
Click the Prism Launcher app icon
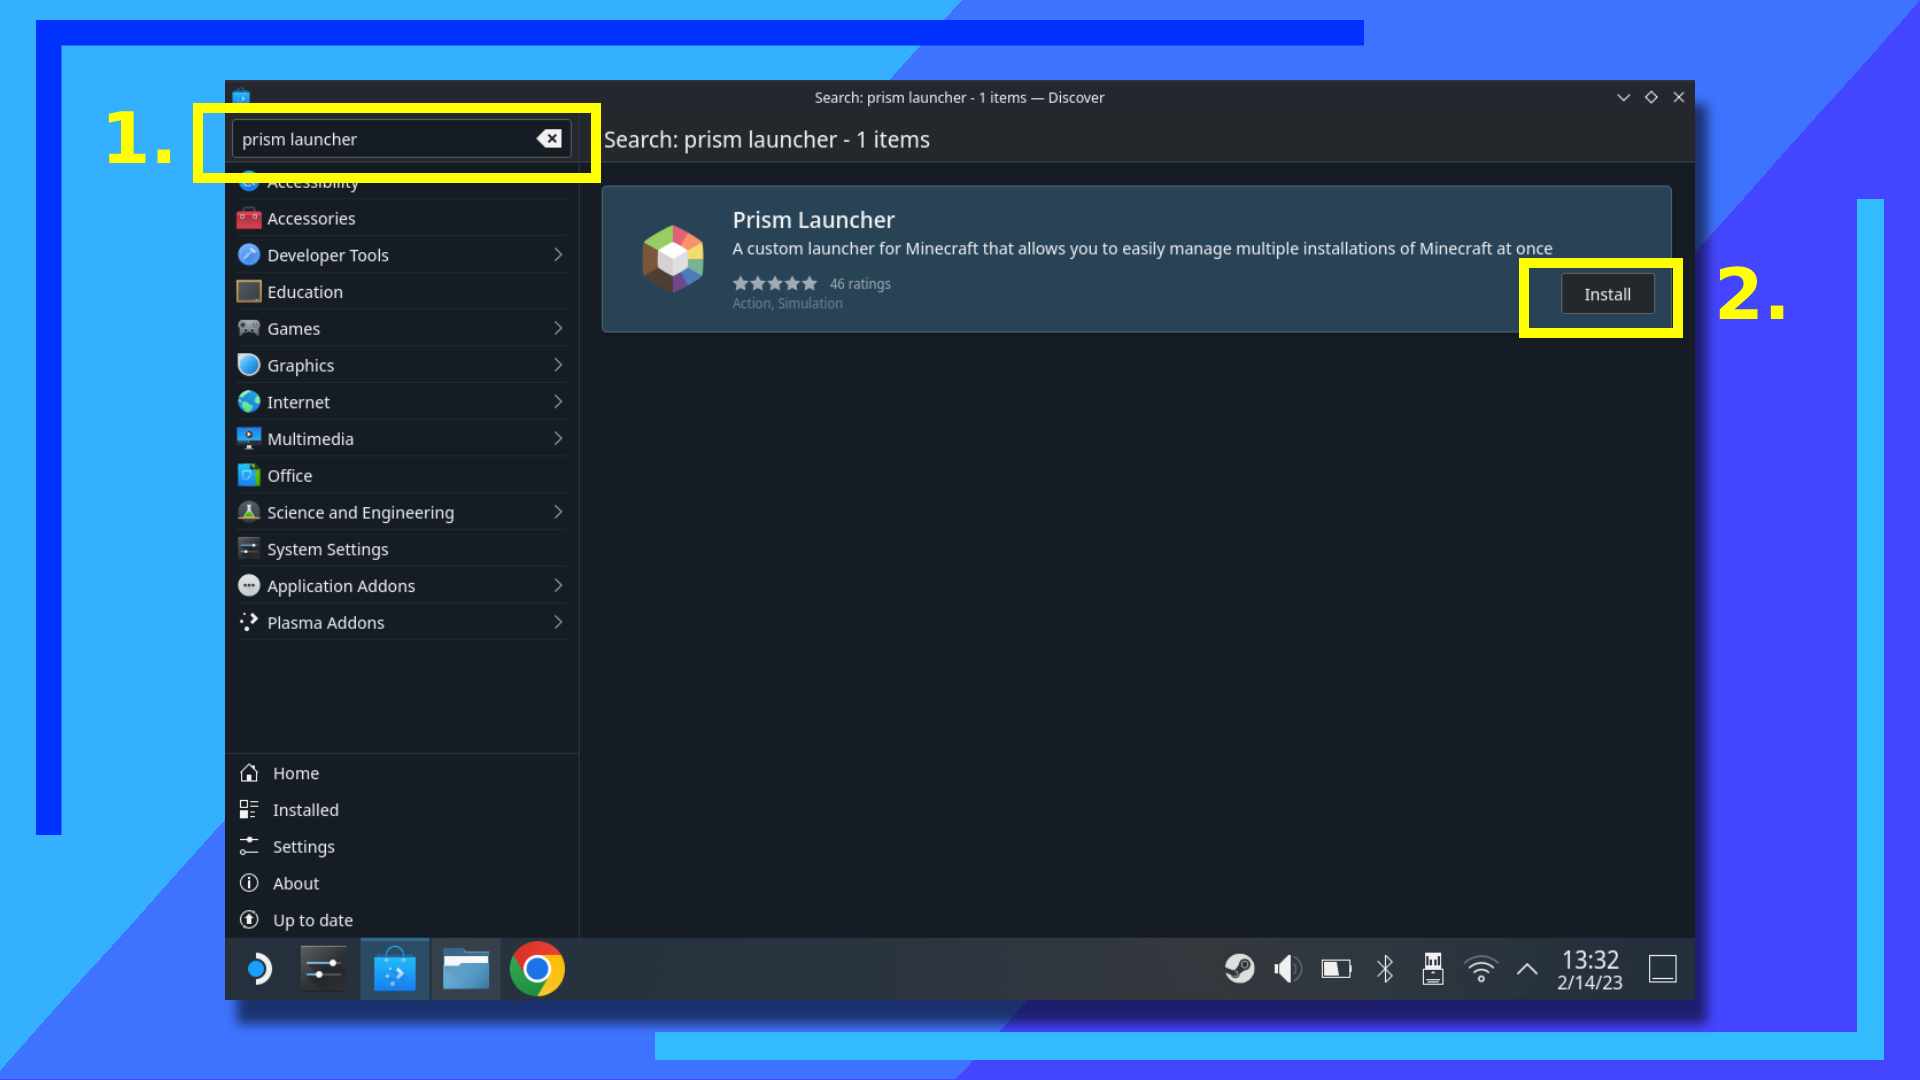(673, 257)
